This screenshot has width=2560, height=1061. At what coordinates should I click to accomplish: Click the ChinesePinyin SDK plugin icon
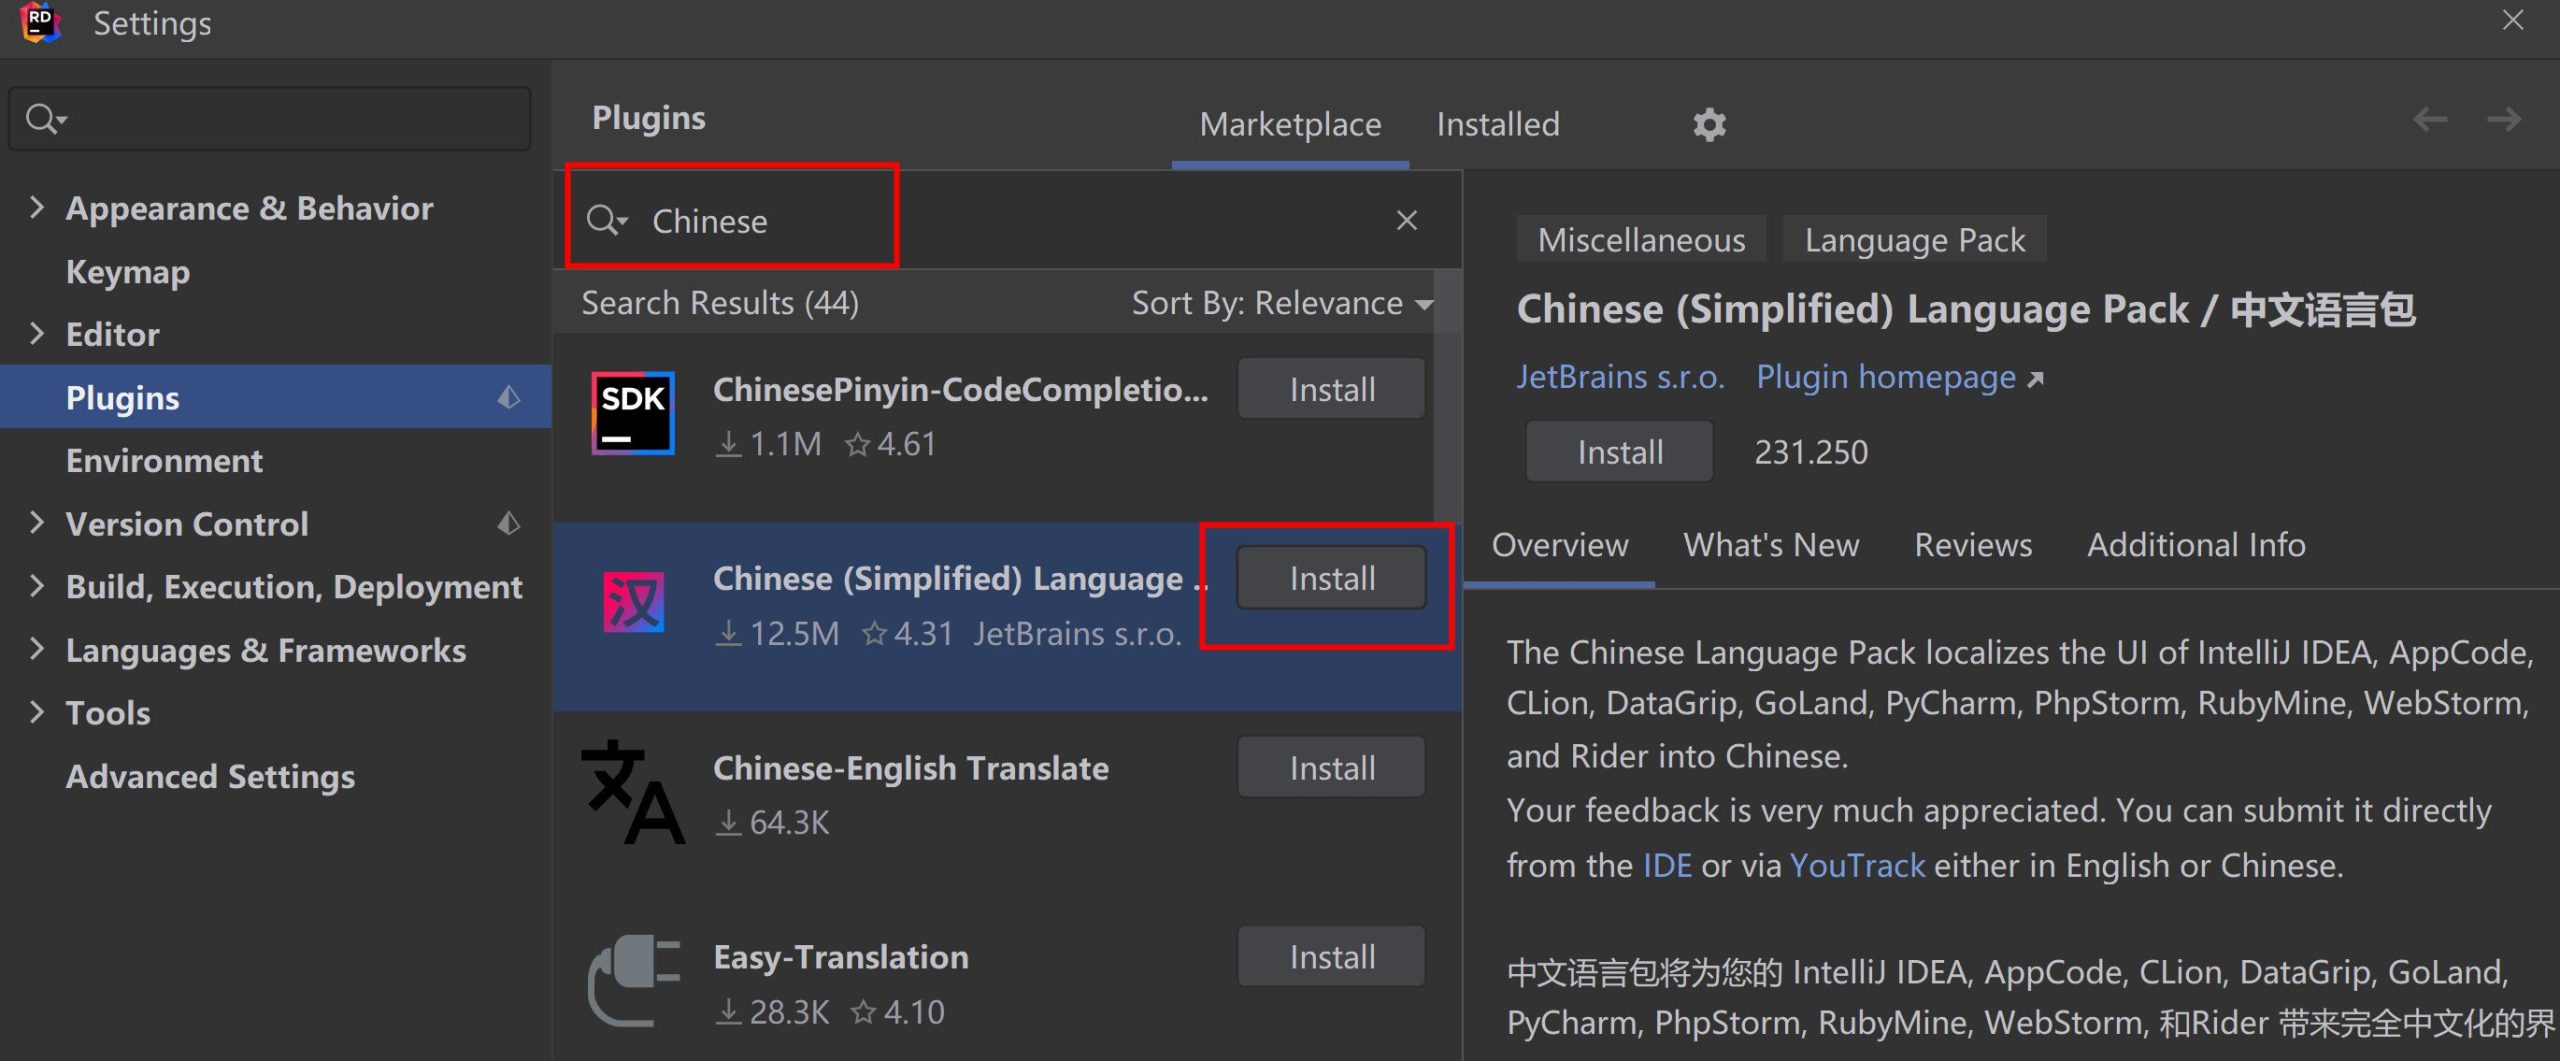click(x=632, y=413)
